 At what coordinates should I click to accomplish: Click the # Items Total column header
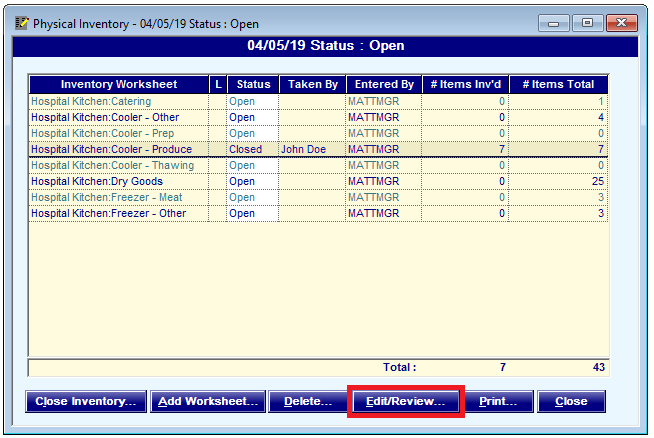[x=558, y=85]
